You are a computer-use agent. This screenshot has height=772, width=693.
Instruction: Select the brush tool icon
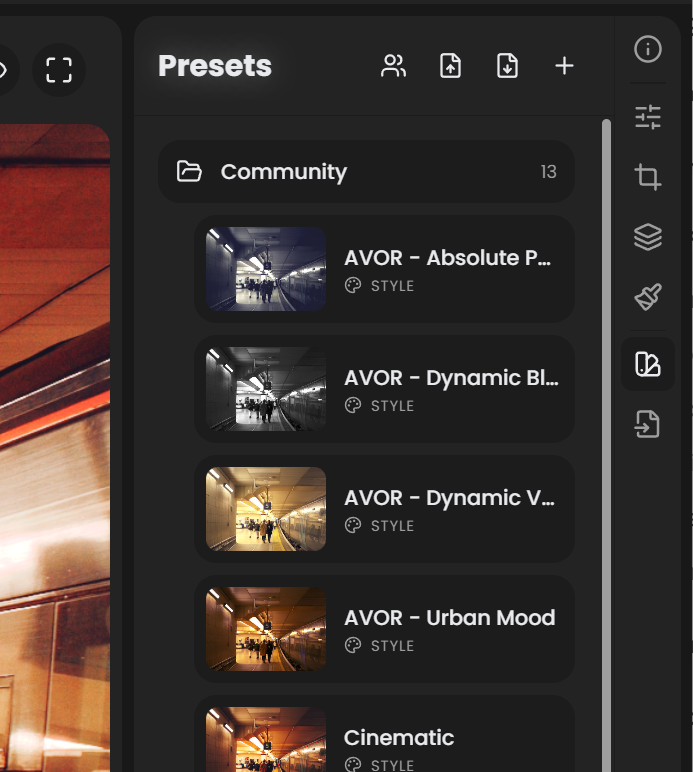pos(648,297)
